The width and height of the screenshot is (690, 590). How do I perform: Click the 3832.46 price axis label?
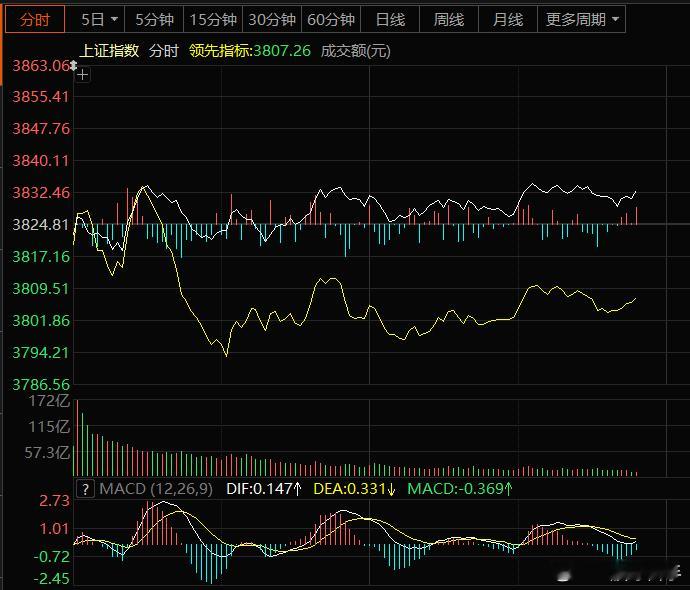41,193
